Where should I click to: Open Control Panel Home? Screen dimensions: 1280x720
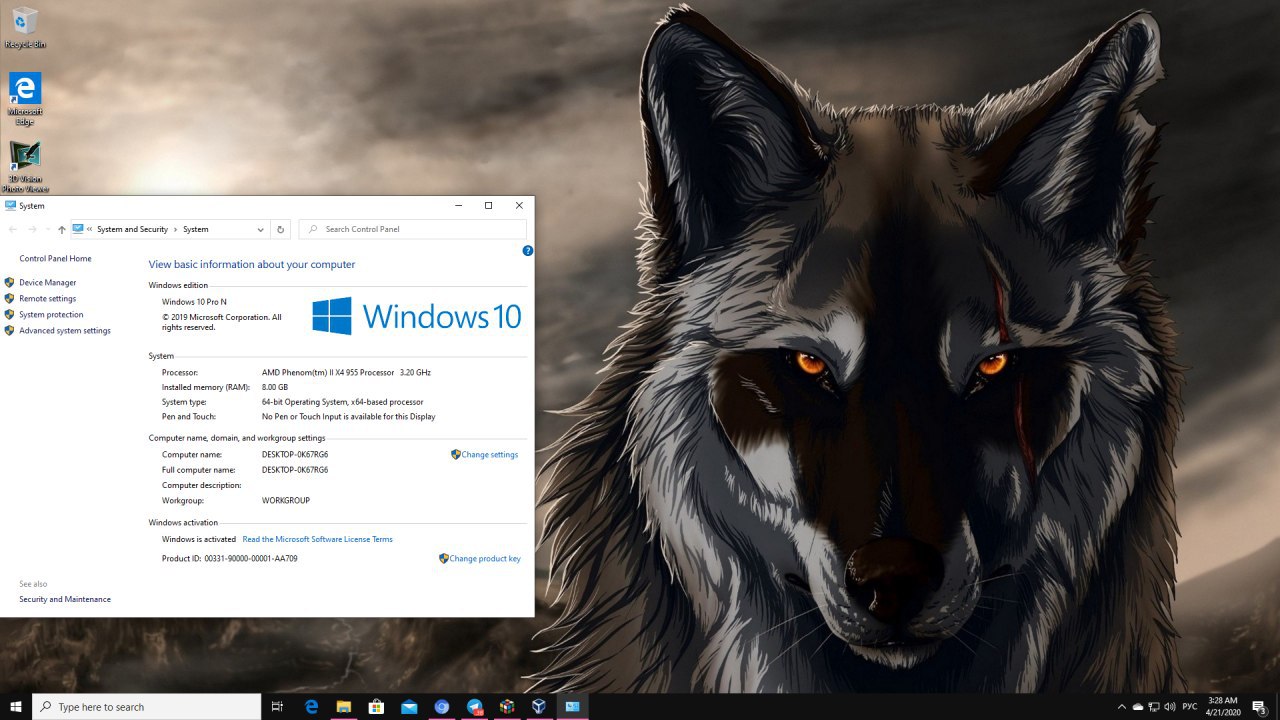pyautogui.click(x=55, y=258)
